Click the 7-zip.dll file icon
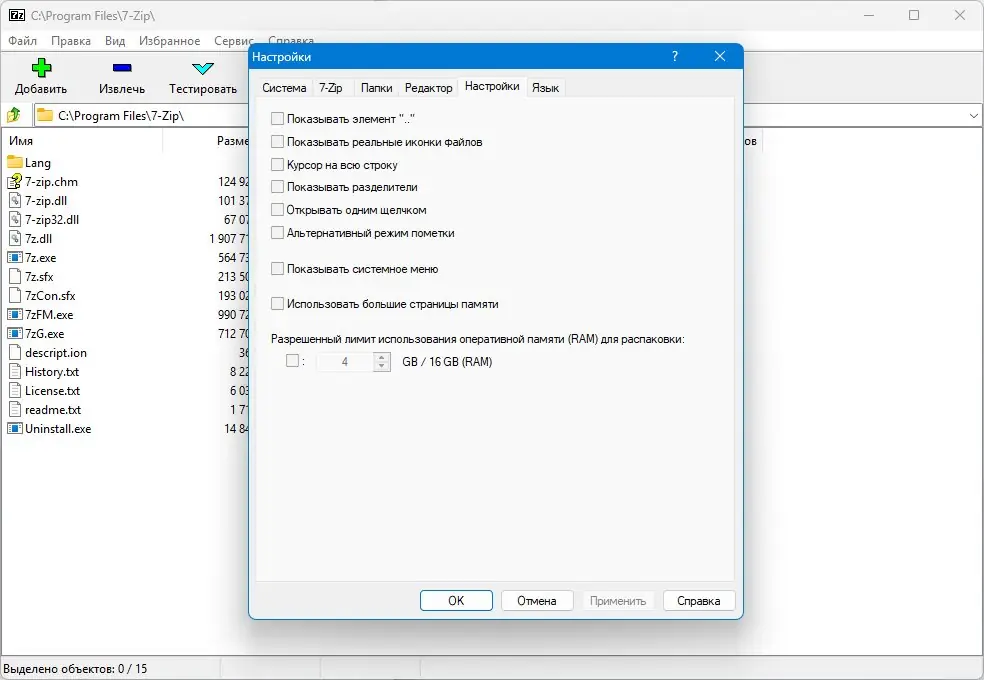The width and height of the screenshot is (984, 680). coord(14,201)
